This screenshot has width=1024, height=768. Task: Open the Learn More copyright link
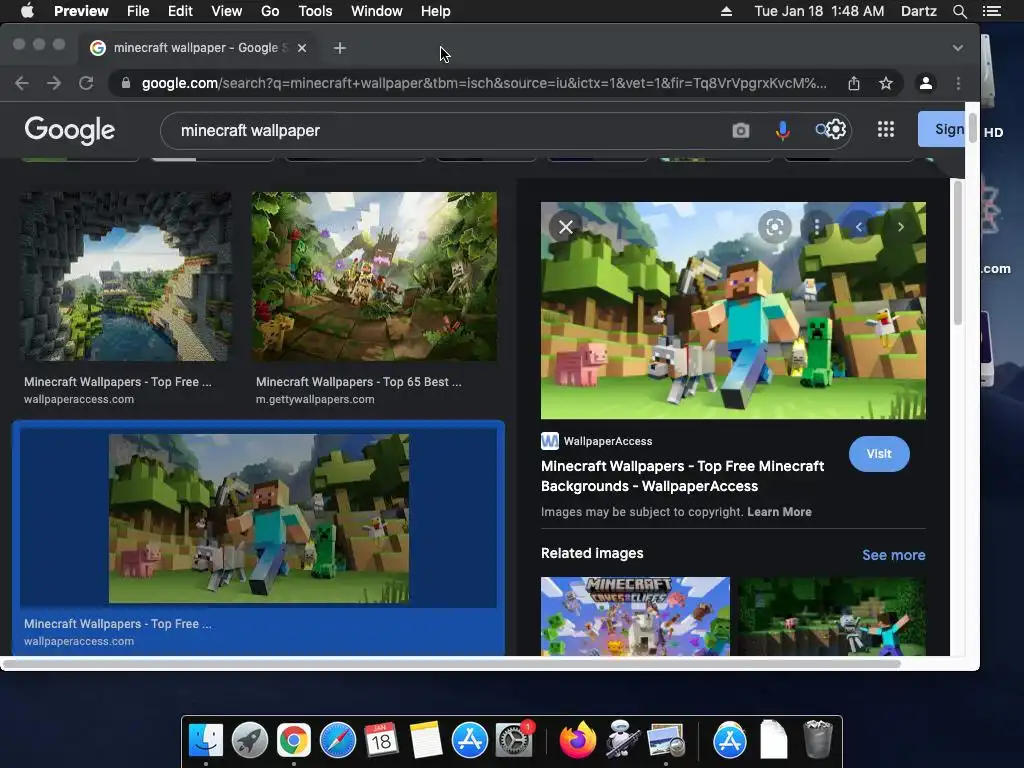(779, 512)
